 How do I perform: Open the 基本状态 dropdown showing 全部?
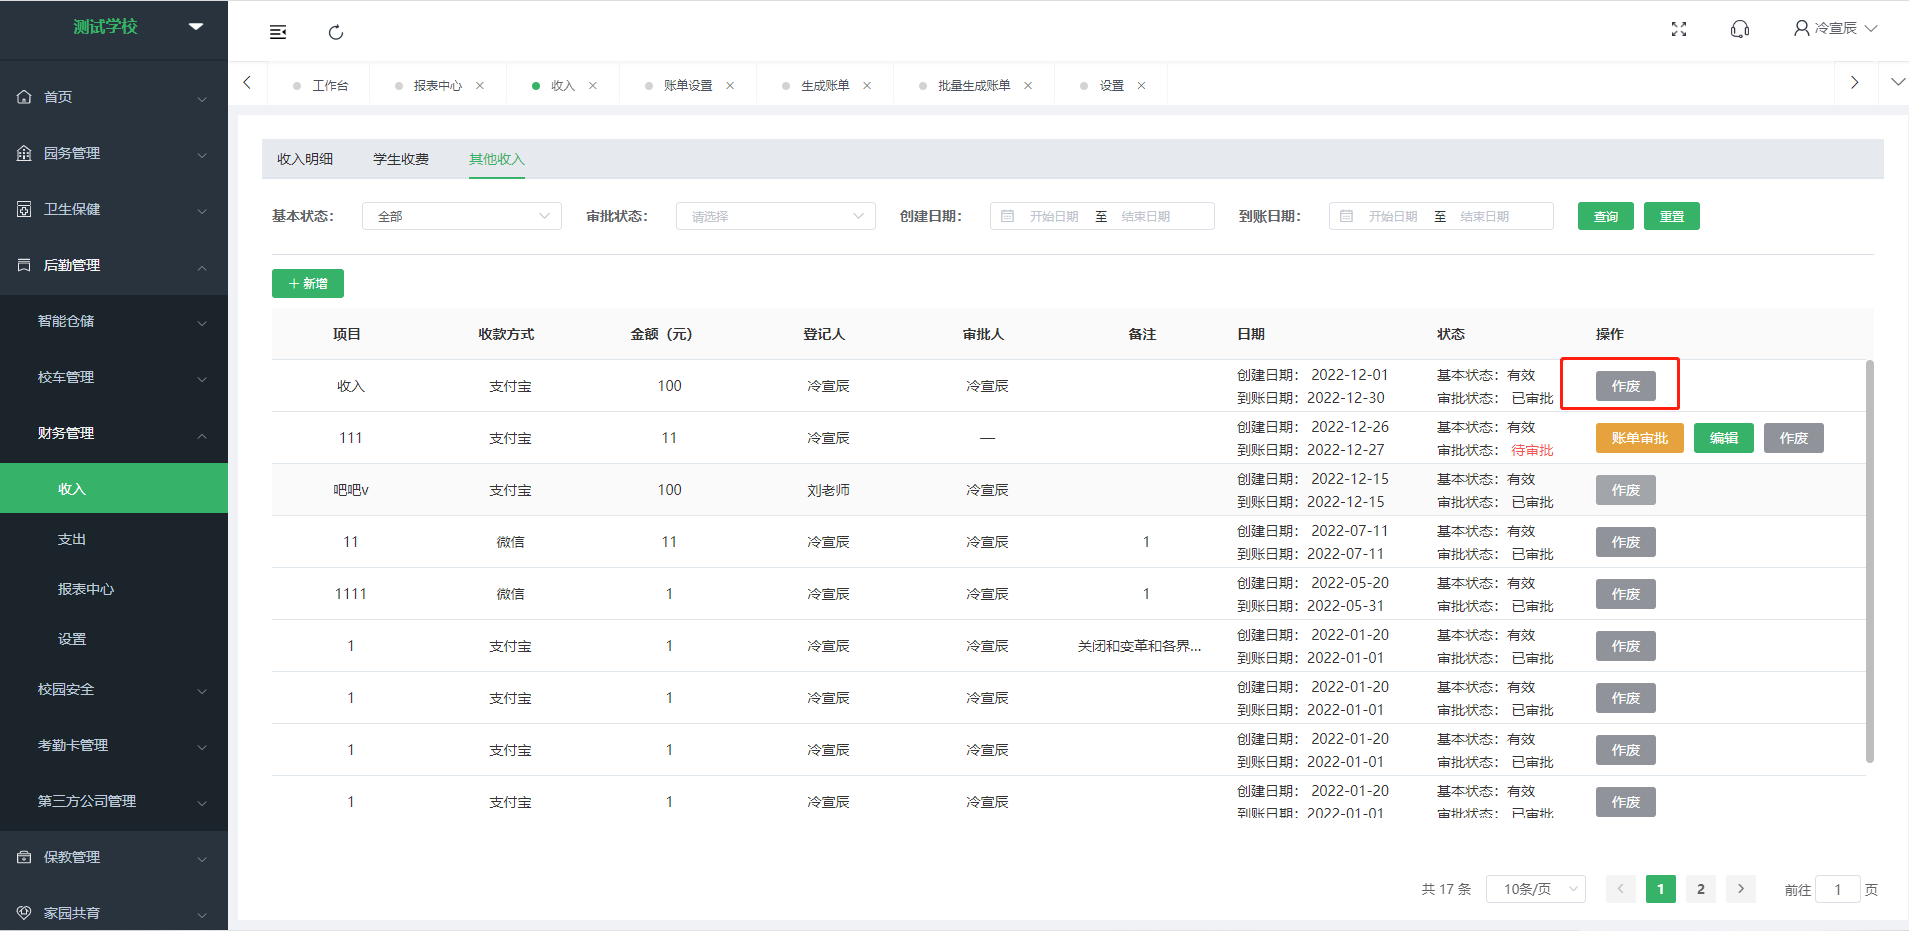462,216
